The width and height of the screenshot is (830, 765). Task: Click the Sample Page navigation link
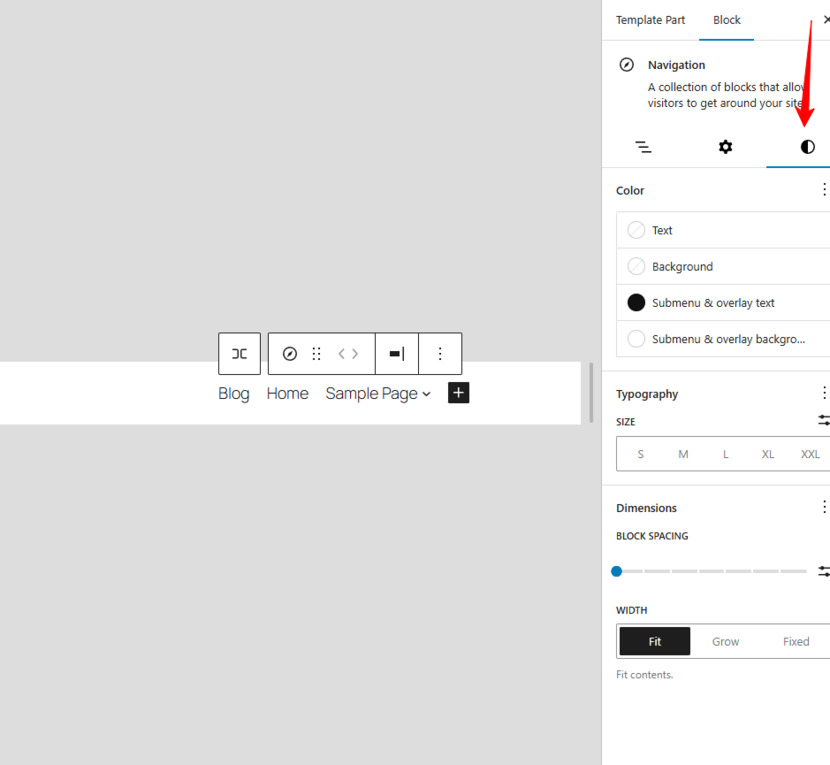(372, 393)
